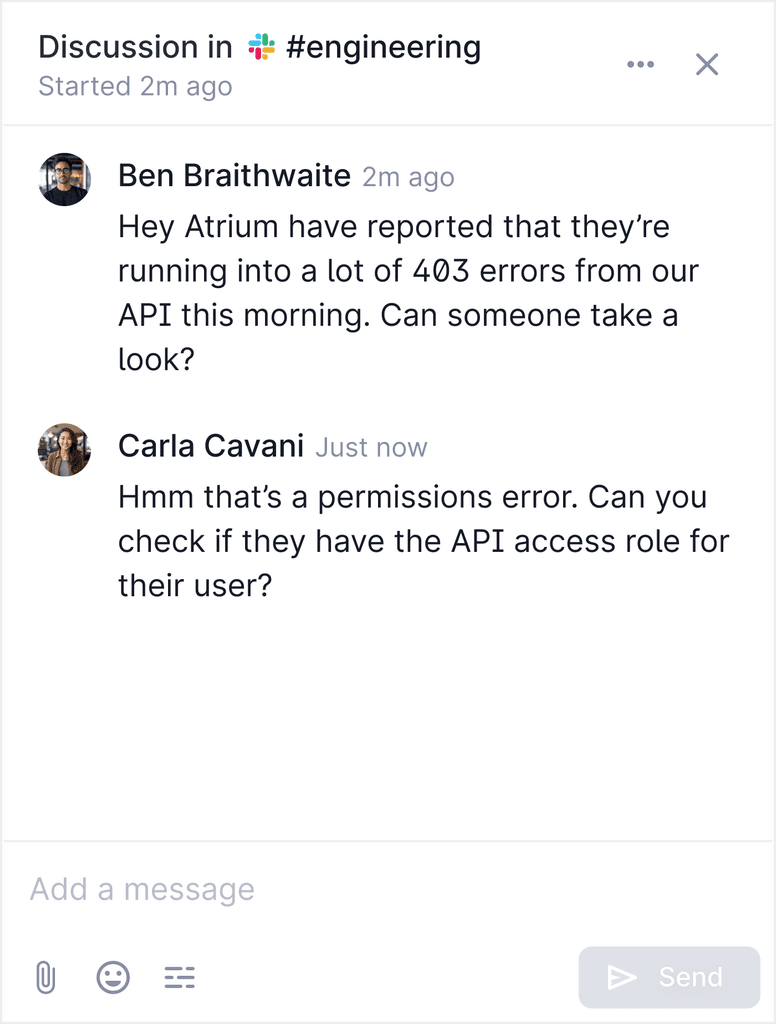Click the Started 2m ago subtitle
776x1024 pixels.
click(135, 87)
